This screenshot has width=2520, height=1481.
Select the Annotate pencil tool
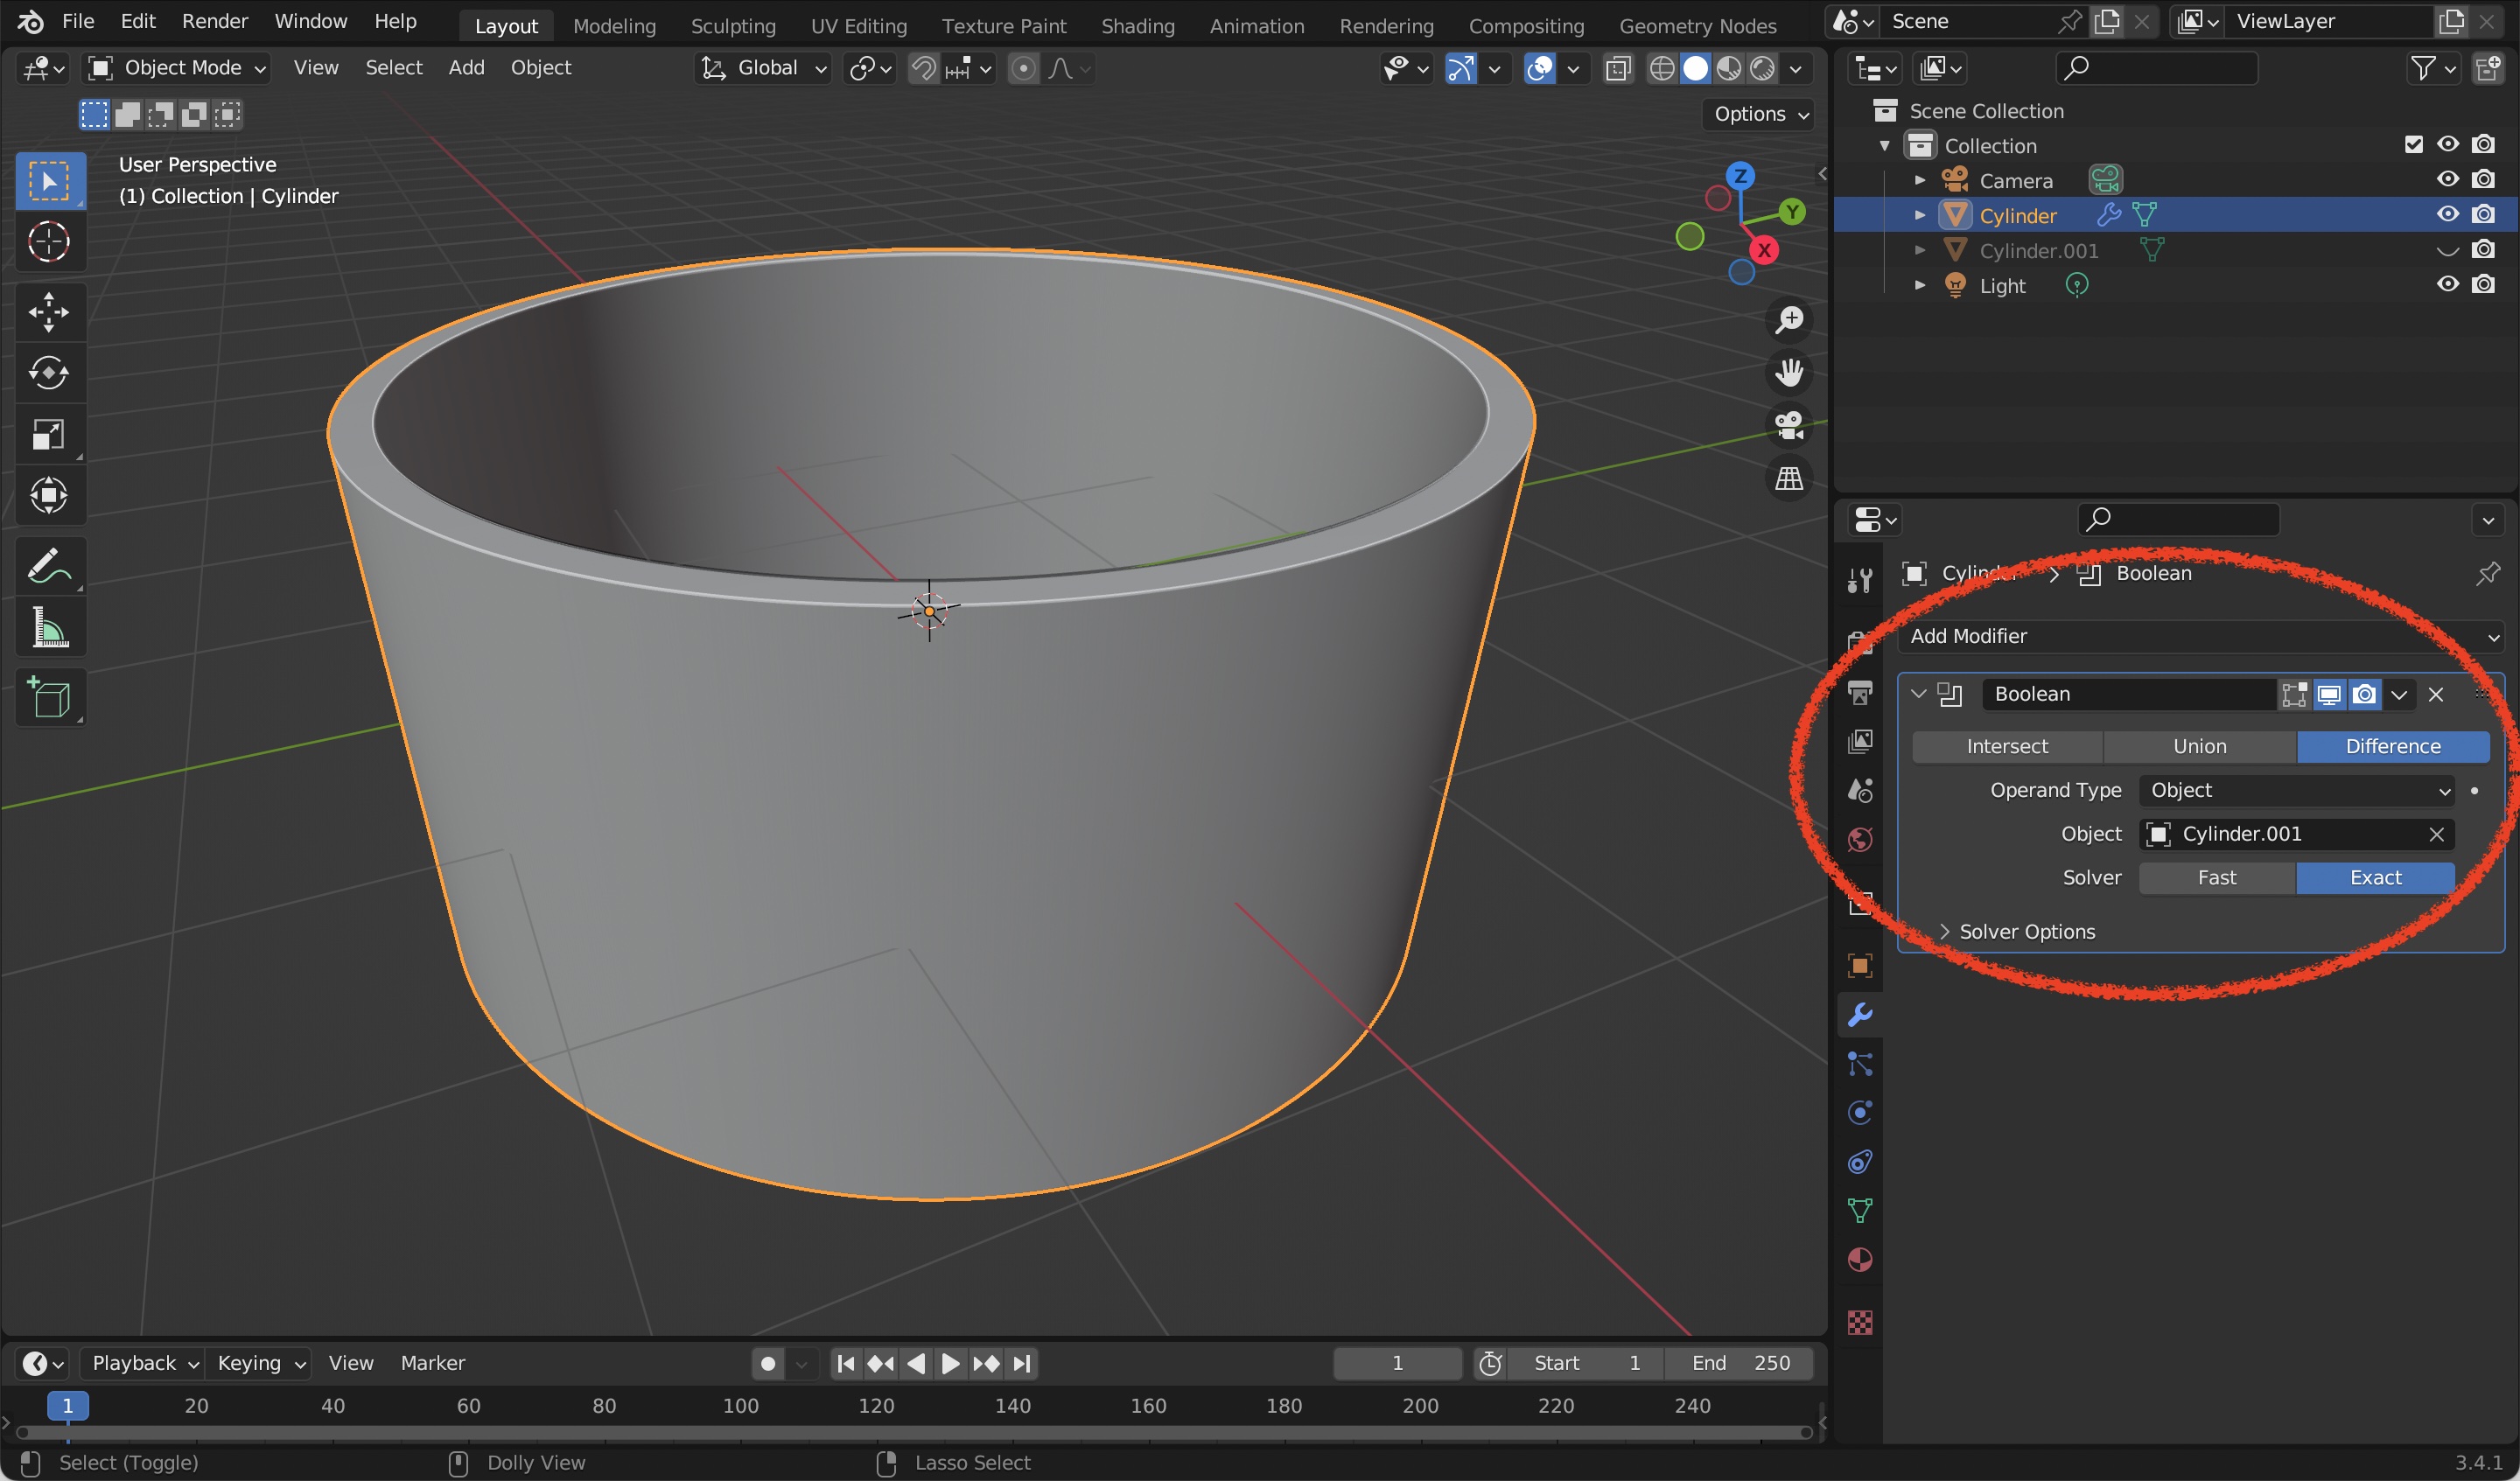click(49, 566)
